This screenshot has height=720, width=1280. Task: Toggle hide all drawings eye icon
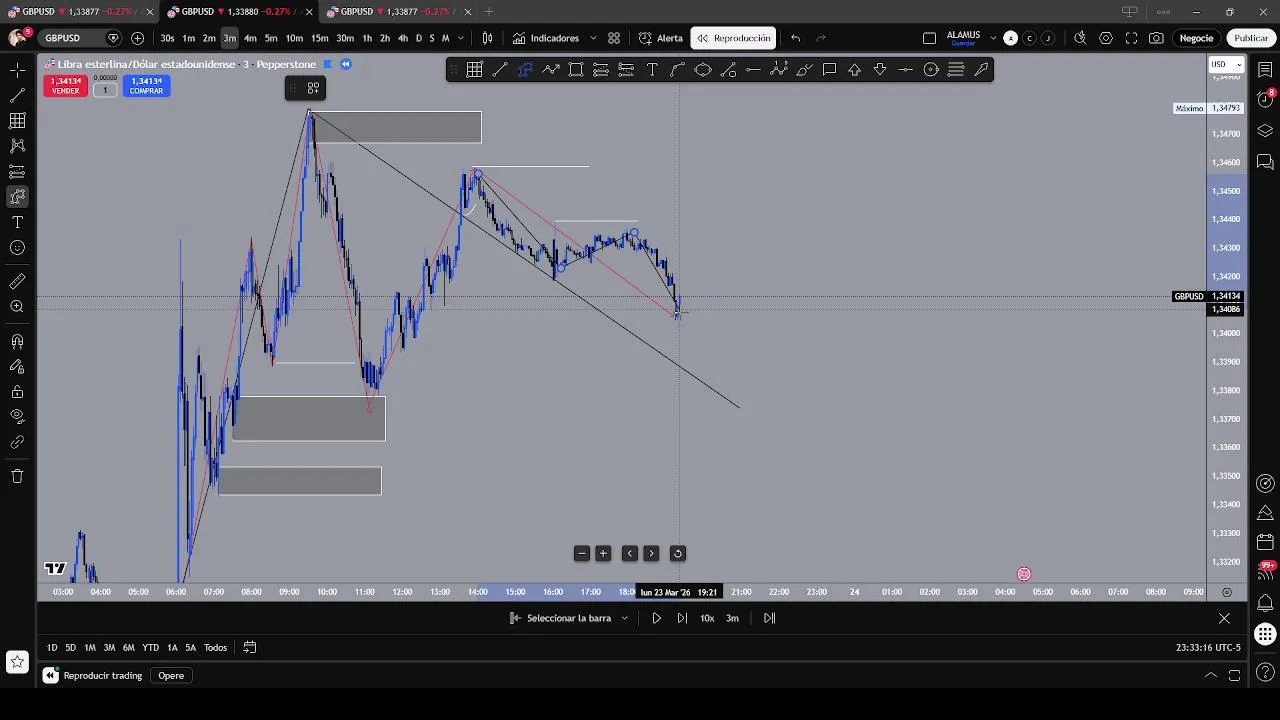(x=17, y=416)
